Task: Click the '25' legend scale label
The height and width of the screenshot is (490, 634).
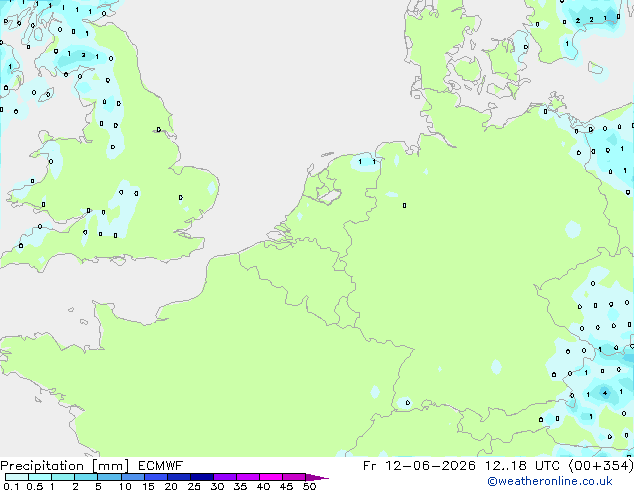Action: (x=194, y=486)
